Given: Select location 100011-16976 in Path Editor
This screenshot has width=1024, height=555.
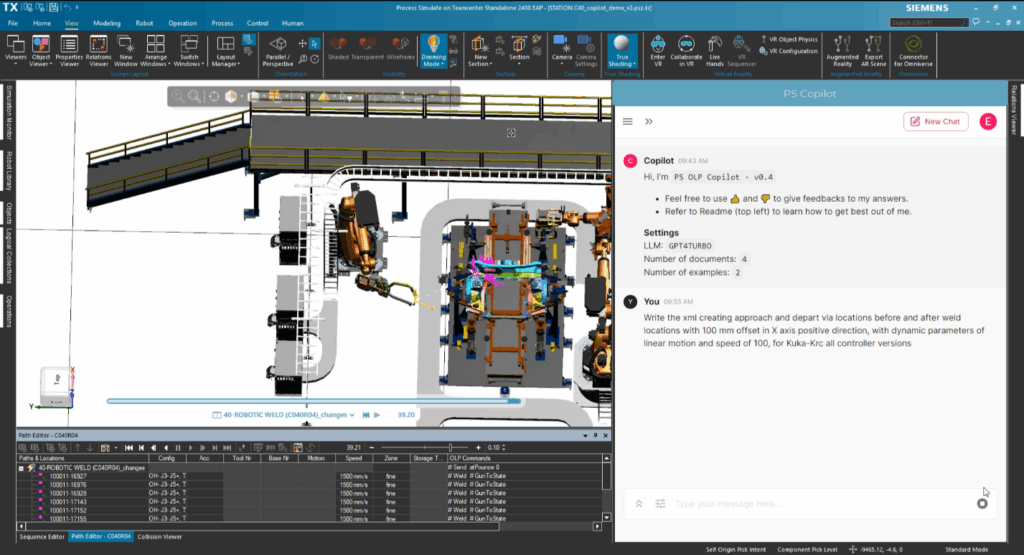Looking at the screenshot, I should (x=68, y=484).
